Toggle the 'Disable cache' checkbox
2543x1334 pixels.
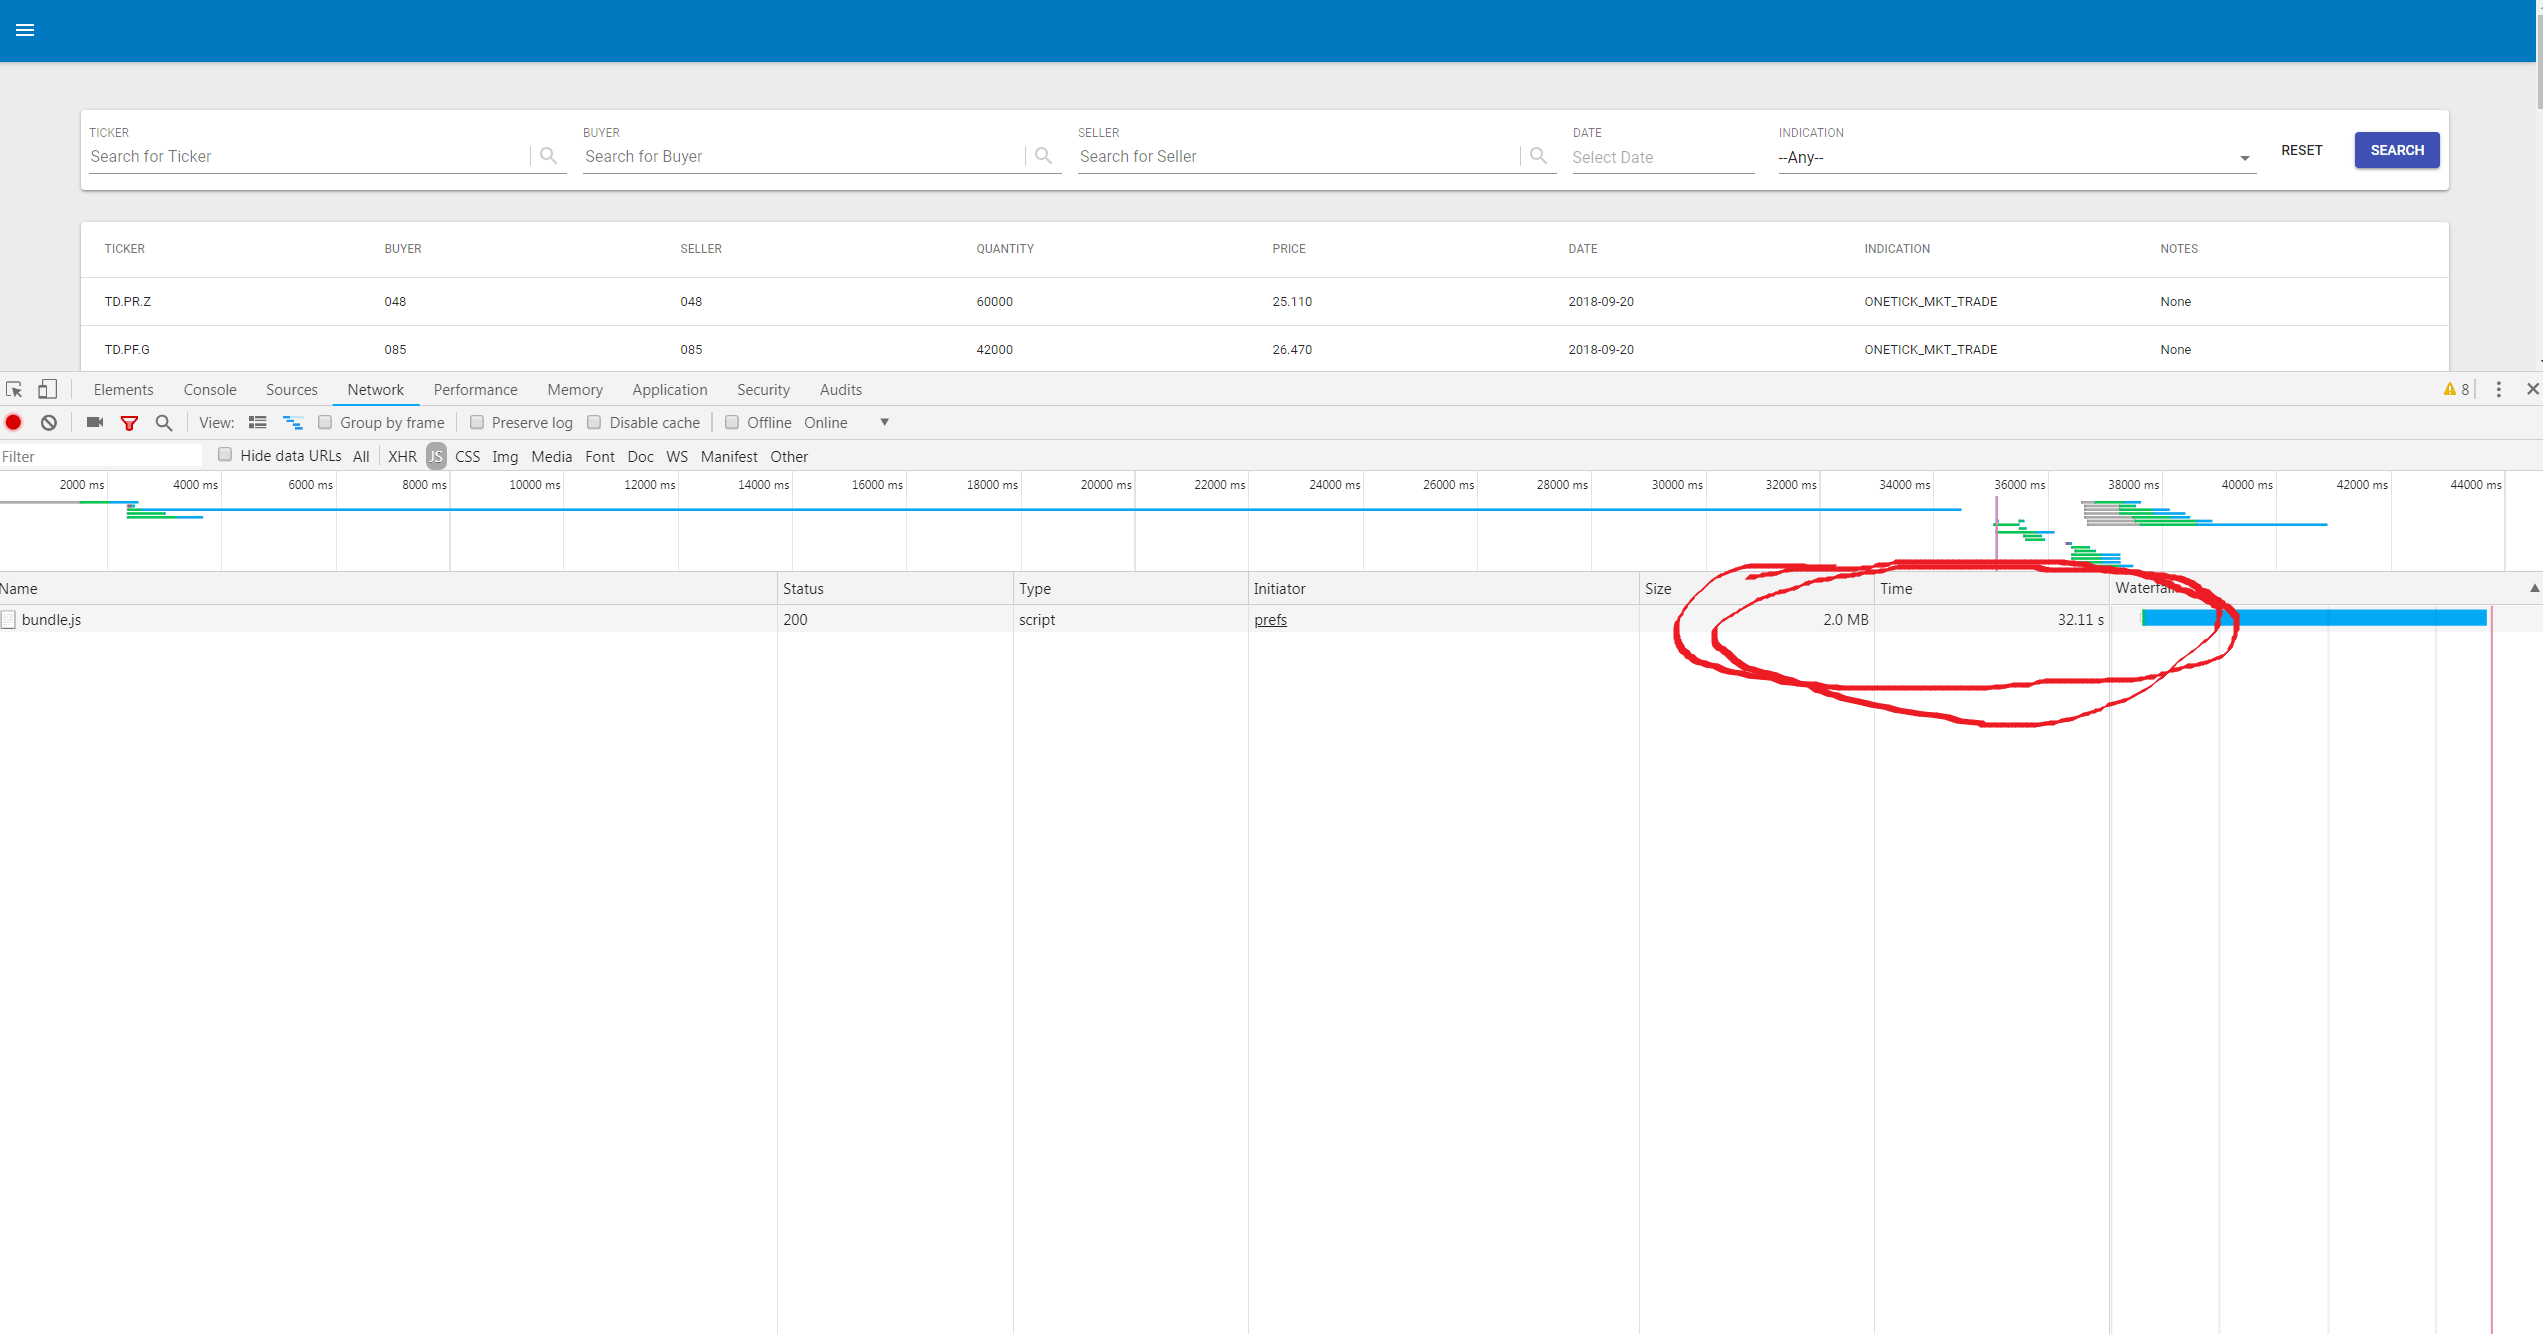pyautogui.click(x=594, y=421)
